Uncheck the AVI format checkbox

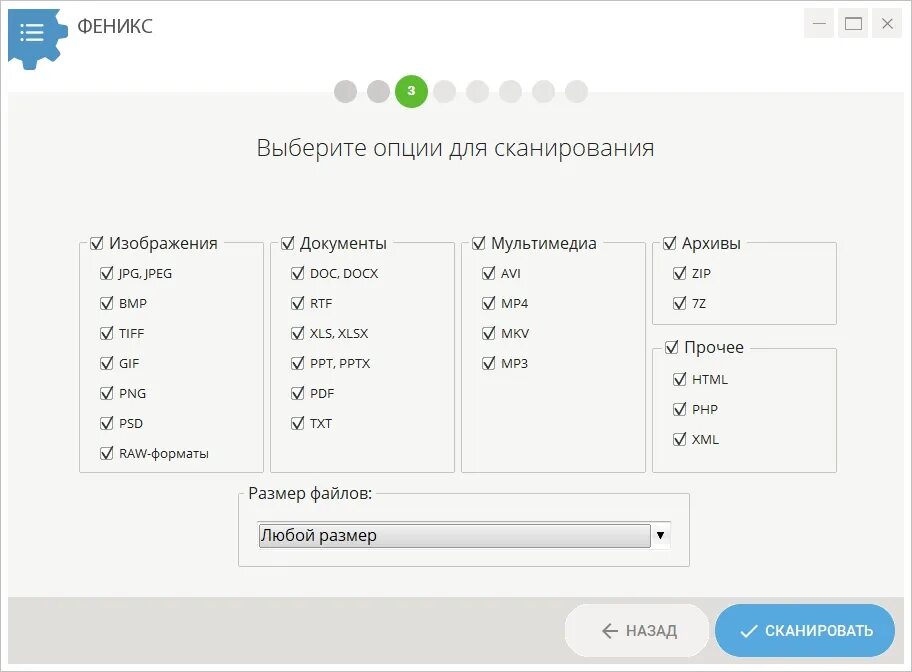pyautogui.click(x=489, y=273)
